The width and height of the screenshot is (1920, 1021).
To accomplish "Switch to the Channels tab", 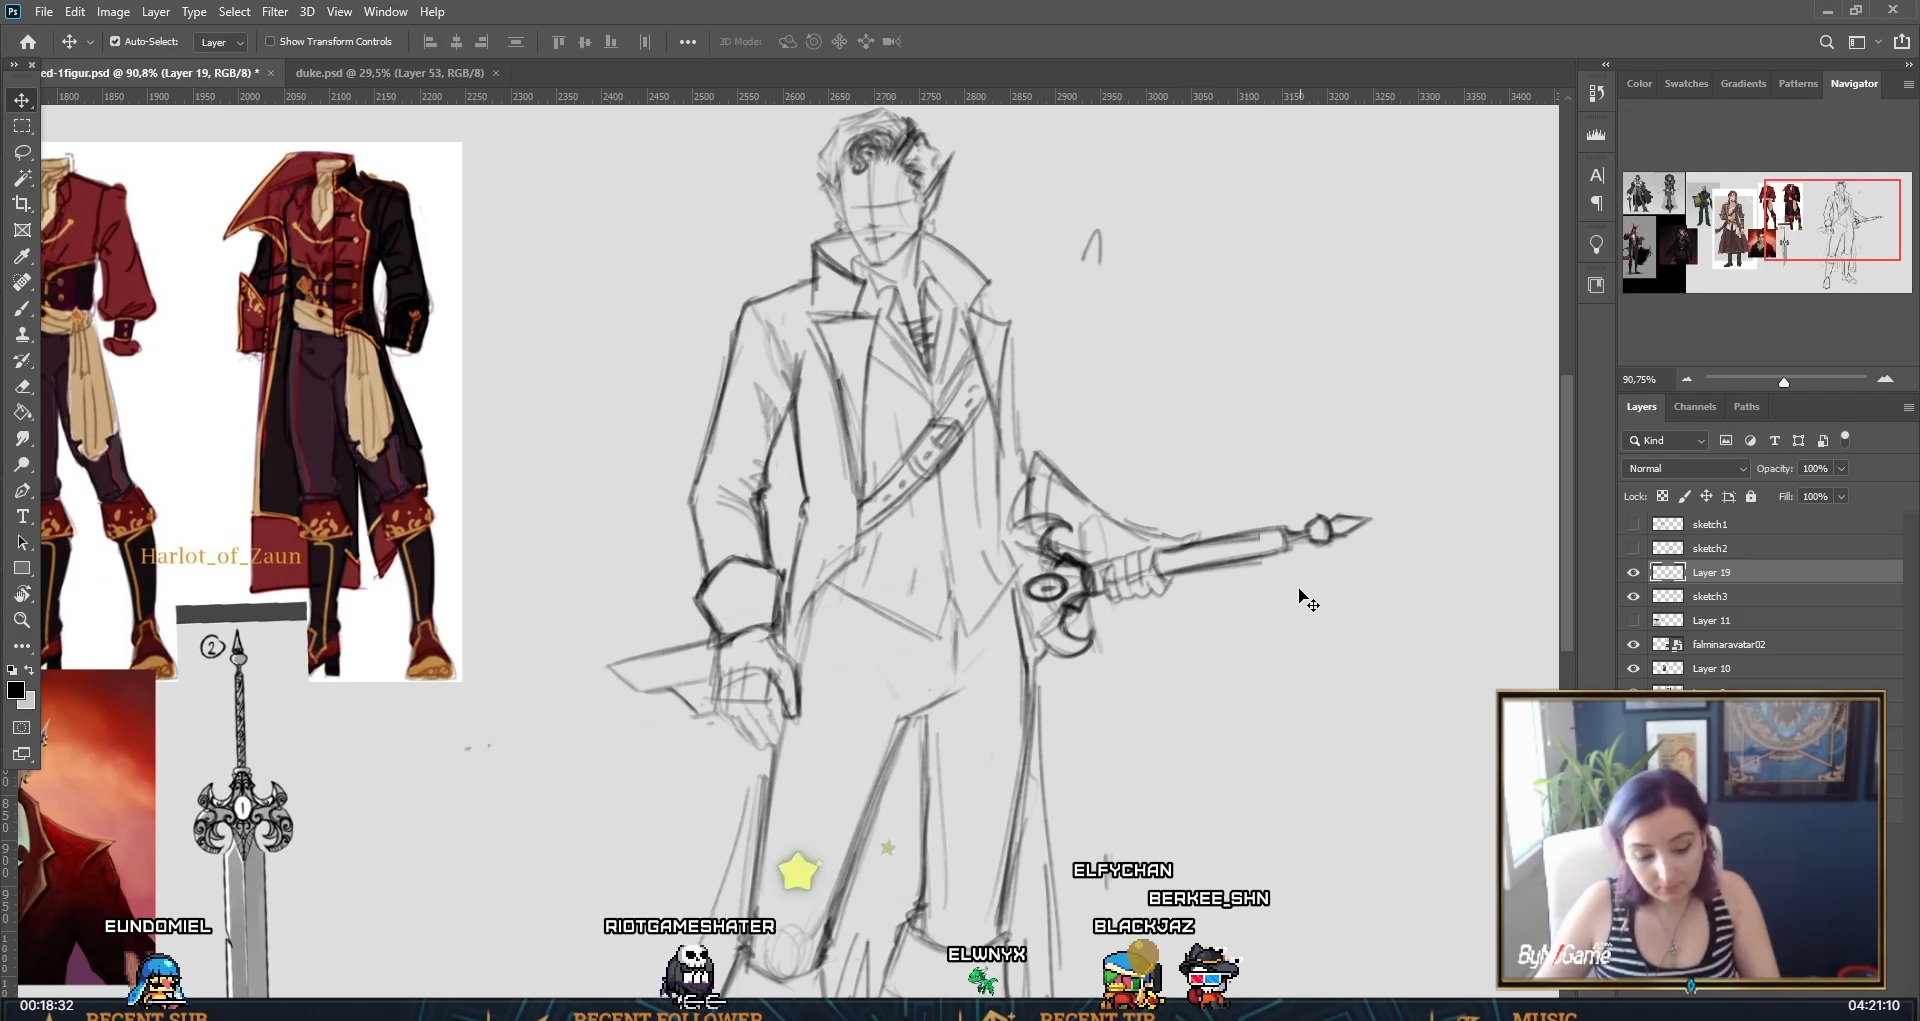I will point(1694,407).
